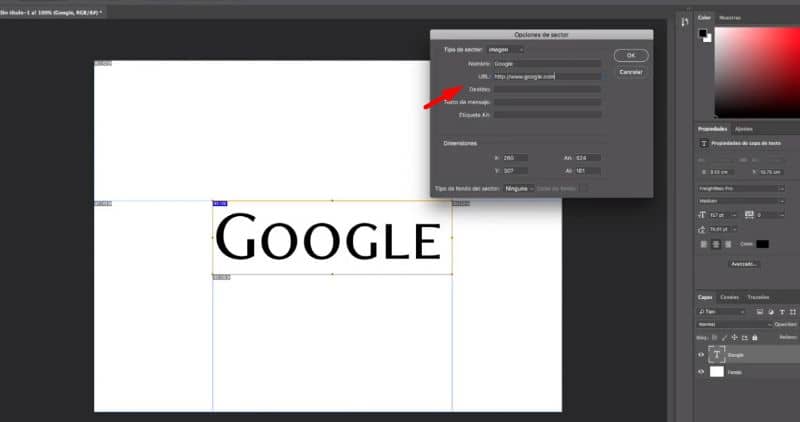Toggle lock image pixels brush icon

724,337
